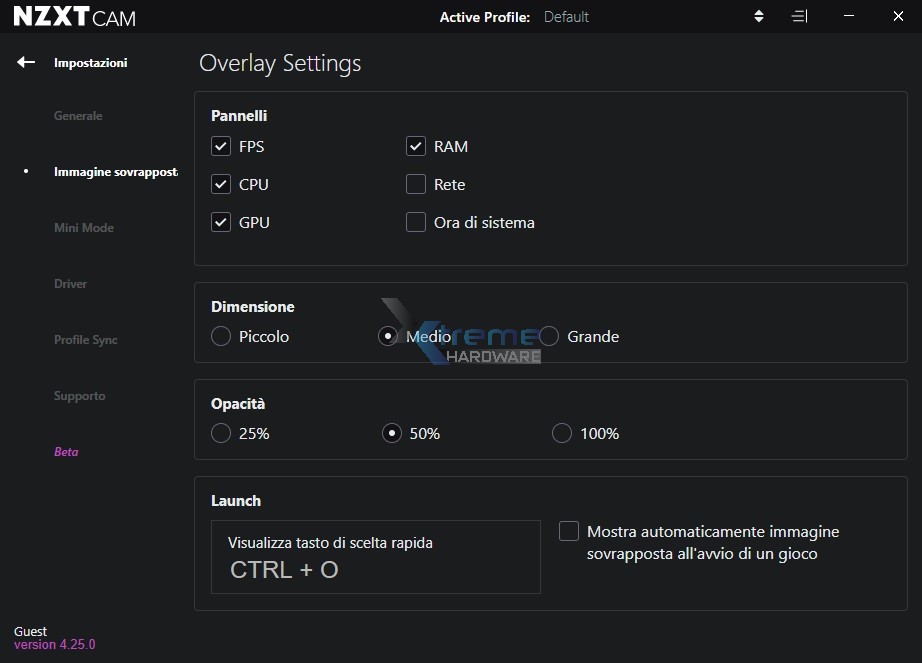Toggle the GPU panel checkbox
Viewport: 922px width, 663px height.
click(x=221, y=223)
